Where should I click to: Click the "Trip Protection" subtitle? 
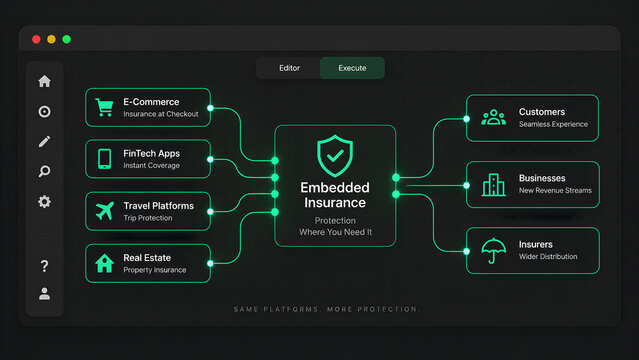point(148,218)
